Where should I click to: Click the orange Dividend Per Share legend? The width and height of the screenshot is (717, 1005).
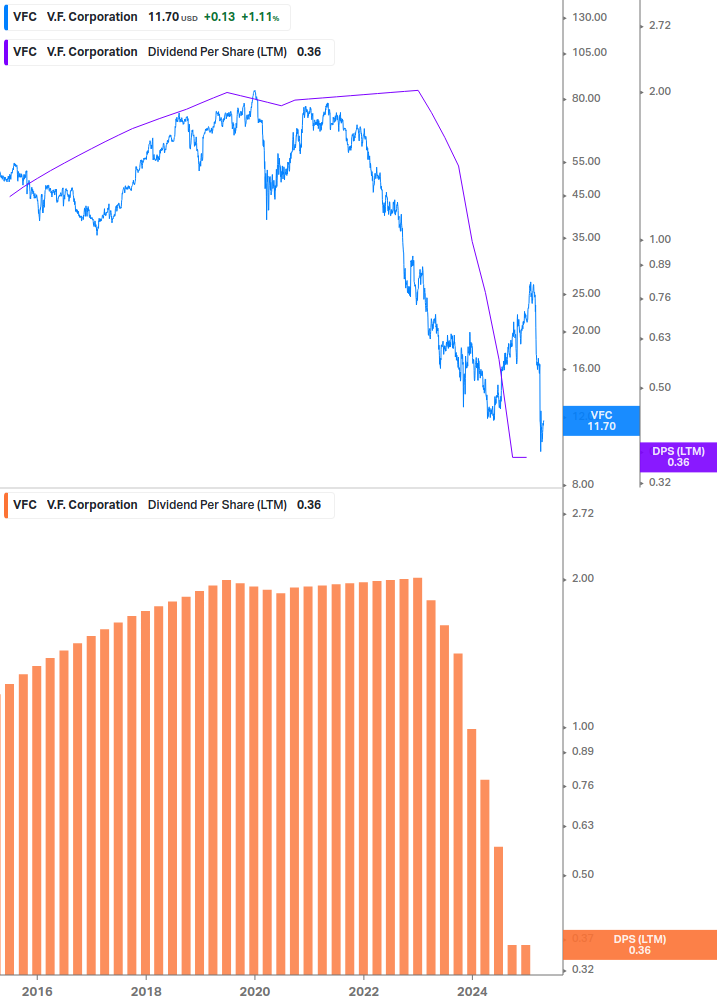(169, 505)
